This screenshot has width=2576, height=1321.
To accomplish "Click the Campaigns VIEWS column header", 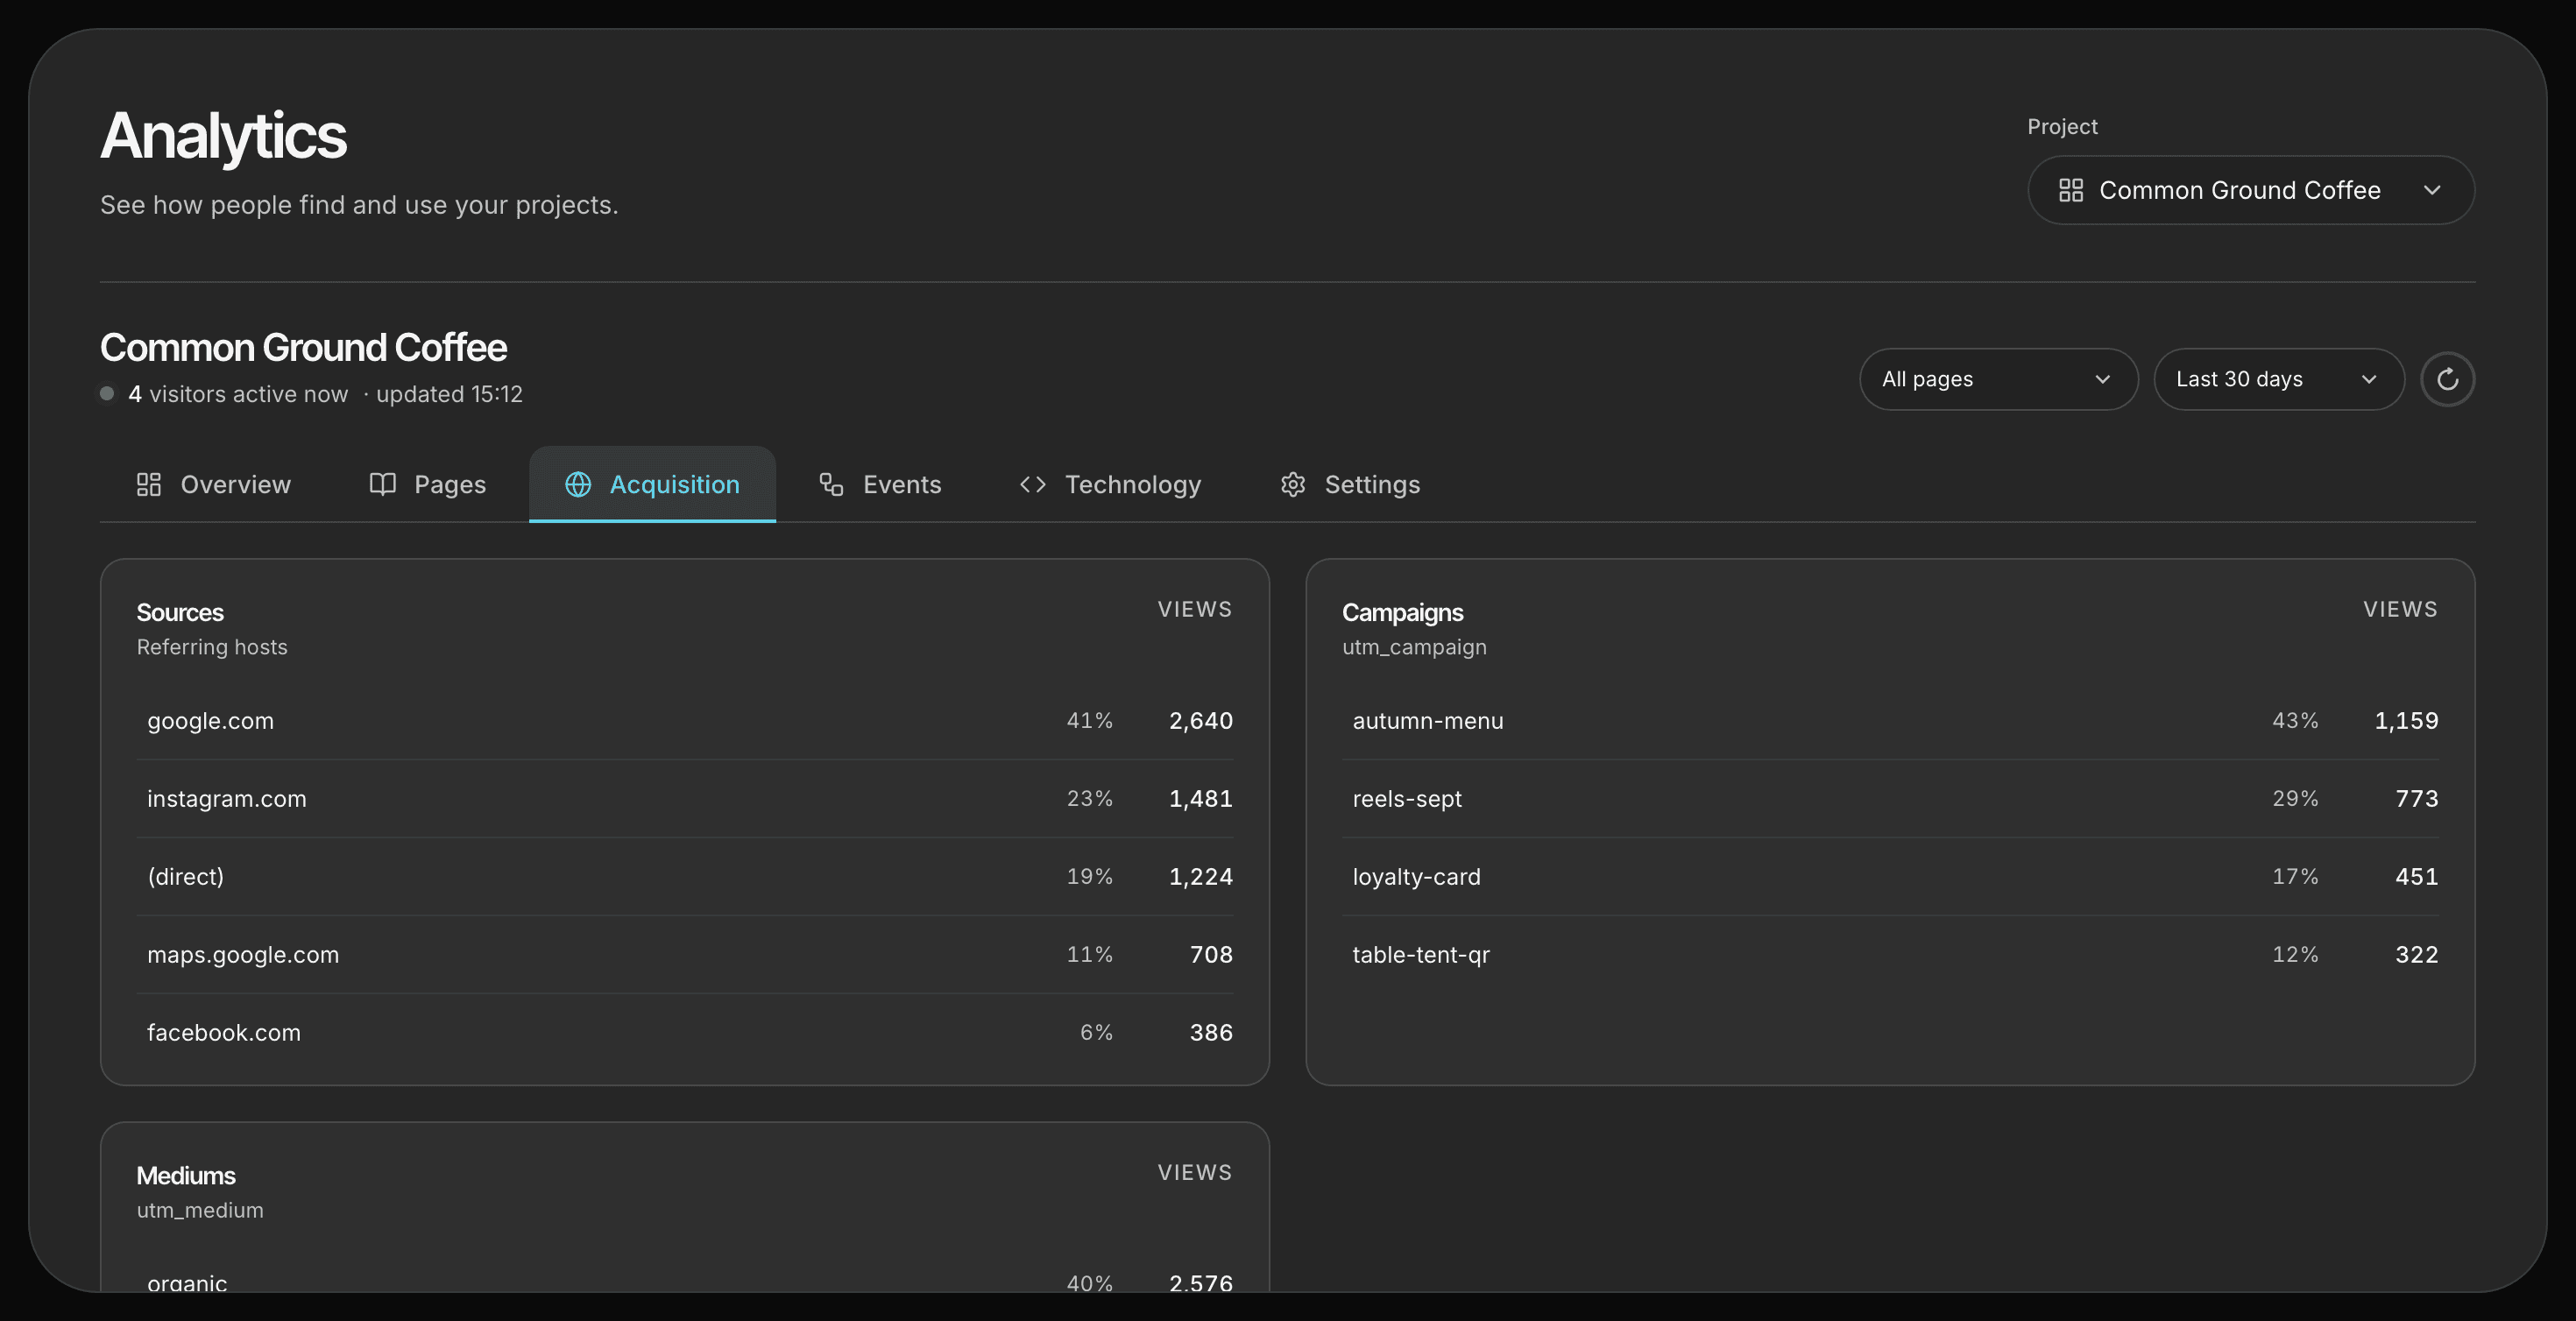I will pos(2400,609).
